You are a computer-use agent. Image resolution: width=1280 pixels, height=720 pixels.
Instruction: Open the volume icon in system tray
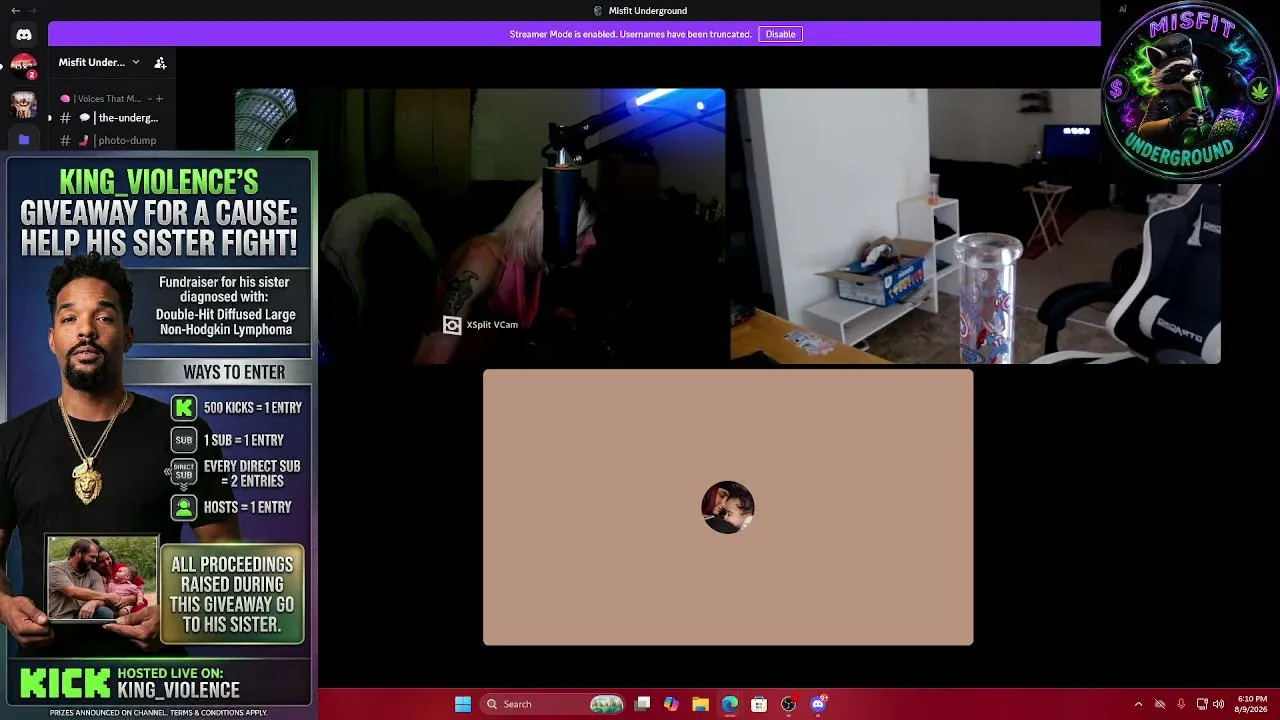click(x=1218, y=704)
